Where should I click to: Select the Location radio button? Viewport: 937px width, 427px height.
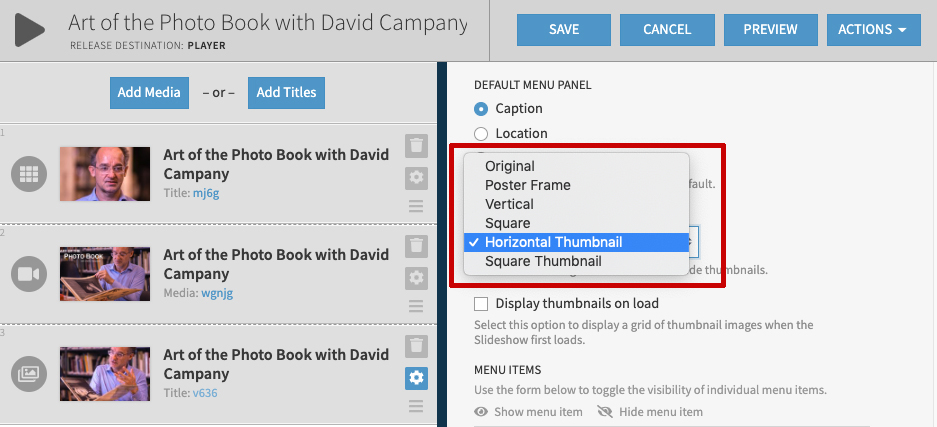[x=481, y=133]
